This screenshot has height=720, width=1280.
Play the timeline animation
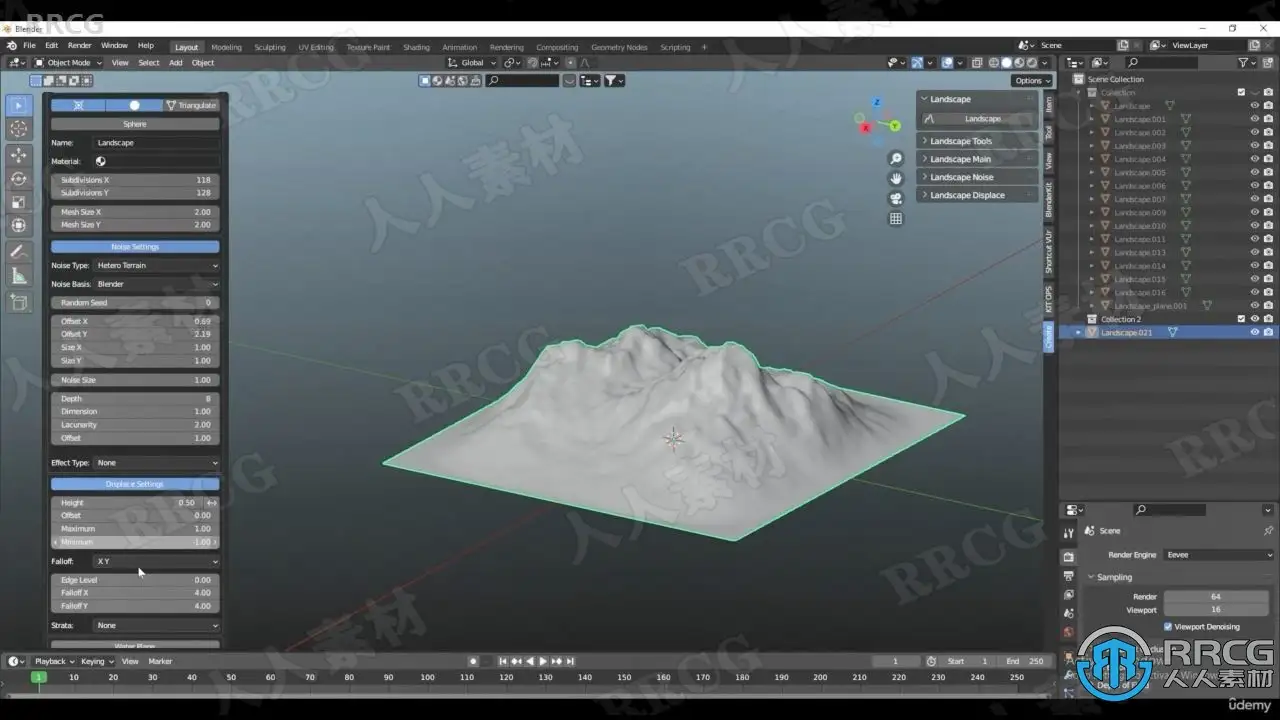coord(543,661)
